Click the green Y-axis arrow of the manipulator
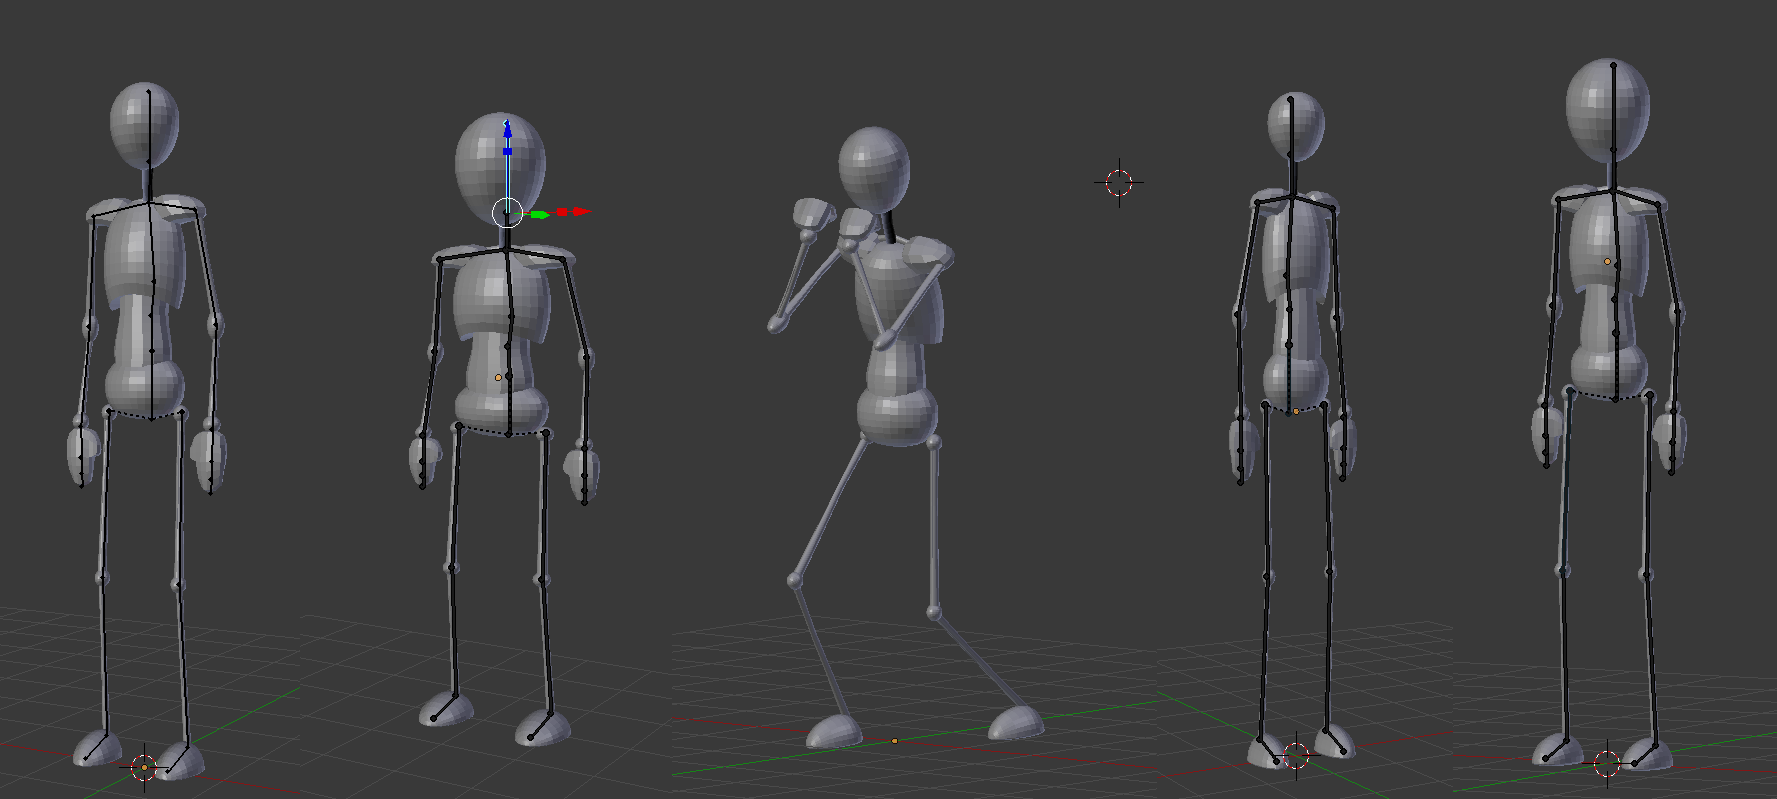The height and width of the screenshot is (799, 1777). (539, 214)
